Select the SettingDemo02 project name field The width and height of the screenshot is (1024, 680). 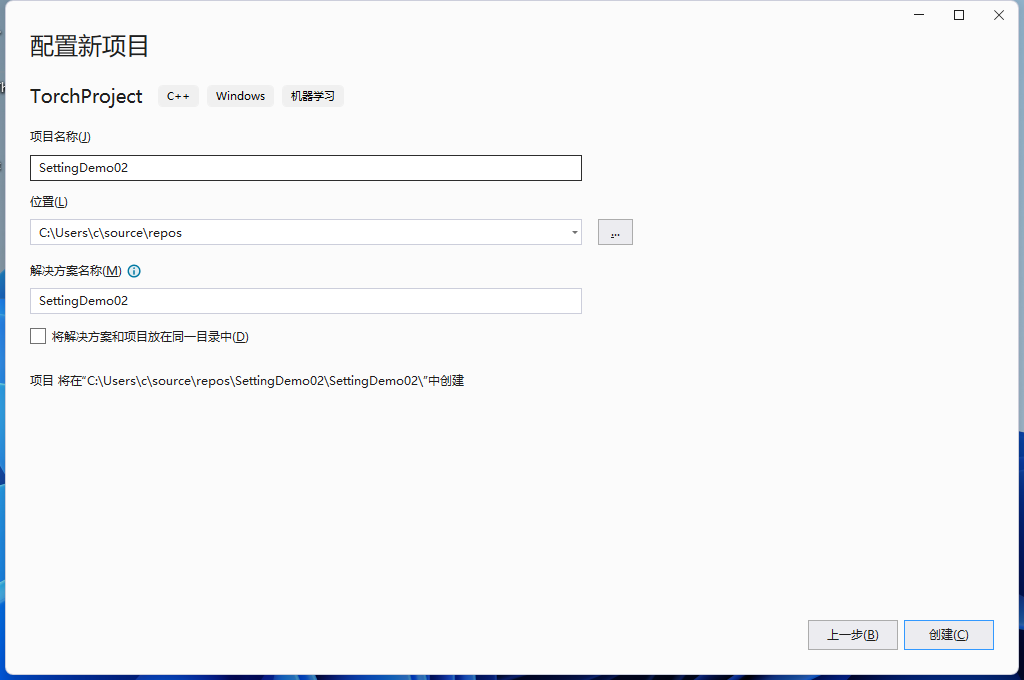(x=305, y=167)
